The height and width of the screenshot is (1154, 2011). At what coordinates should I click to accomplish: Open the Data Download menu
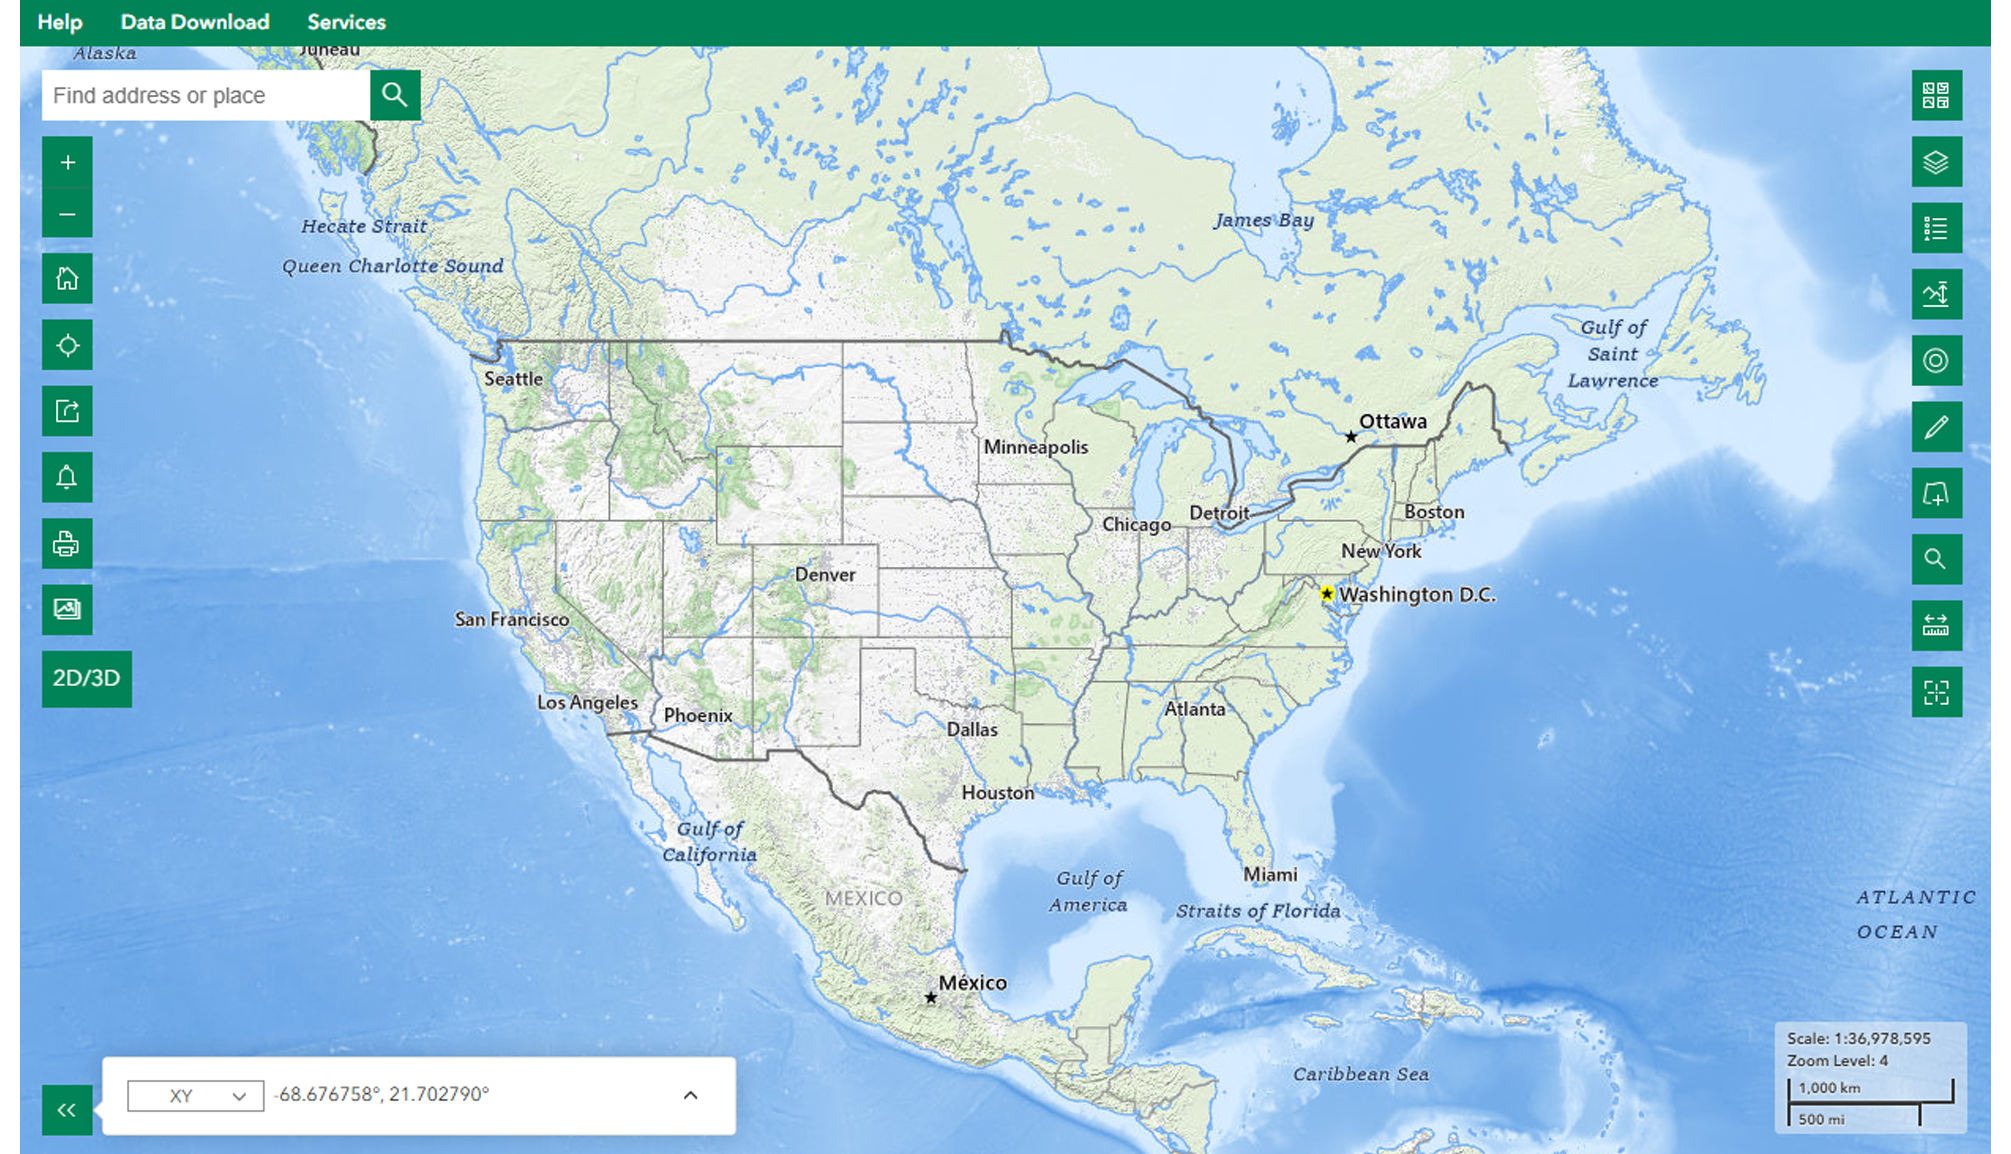point(195,22)
